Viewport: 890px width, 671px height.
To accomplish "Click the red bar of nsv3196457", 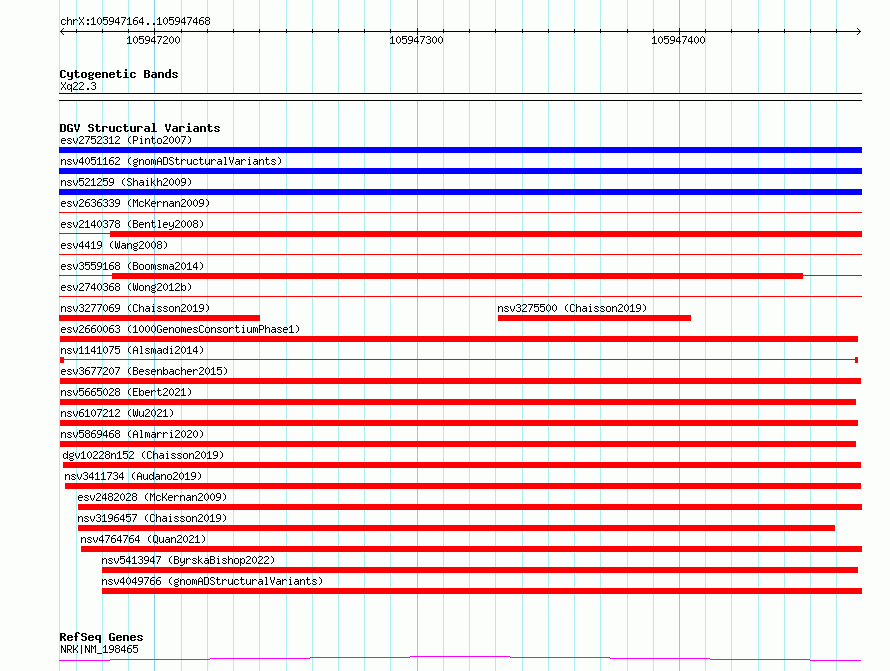I will [456, 528].
